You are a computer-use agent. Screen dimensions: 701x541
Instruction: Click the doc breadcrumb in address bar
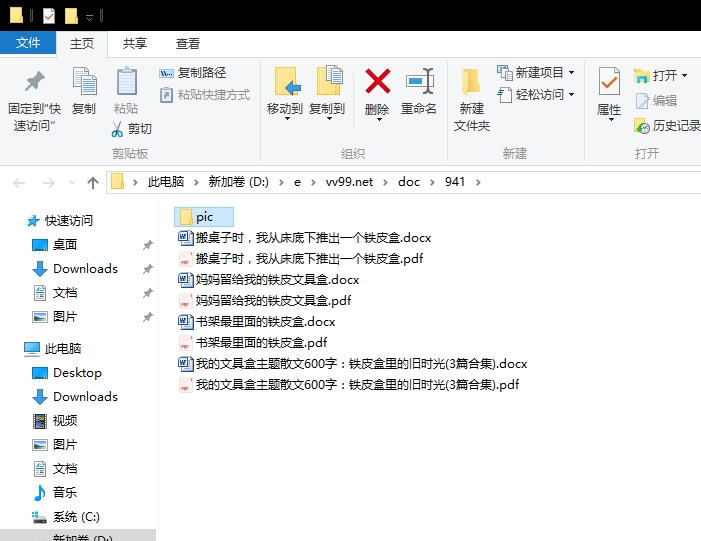click(409, 182)
